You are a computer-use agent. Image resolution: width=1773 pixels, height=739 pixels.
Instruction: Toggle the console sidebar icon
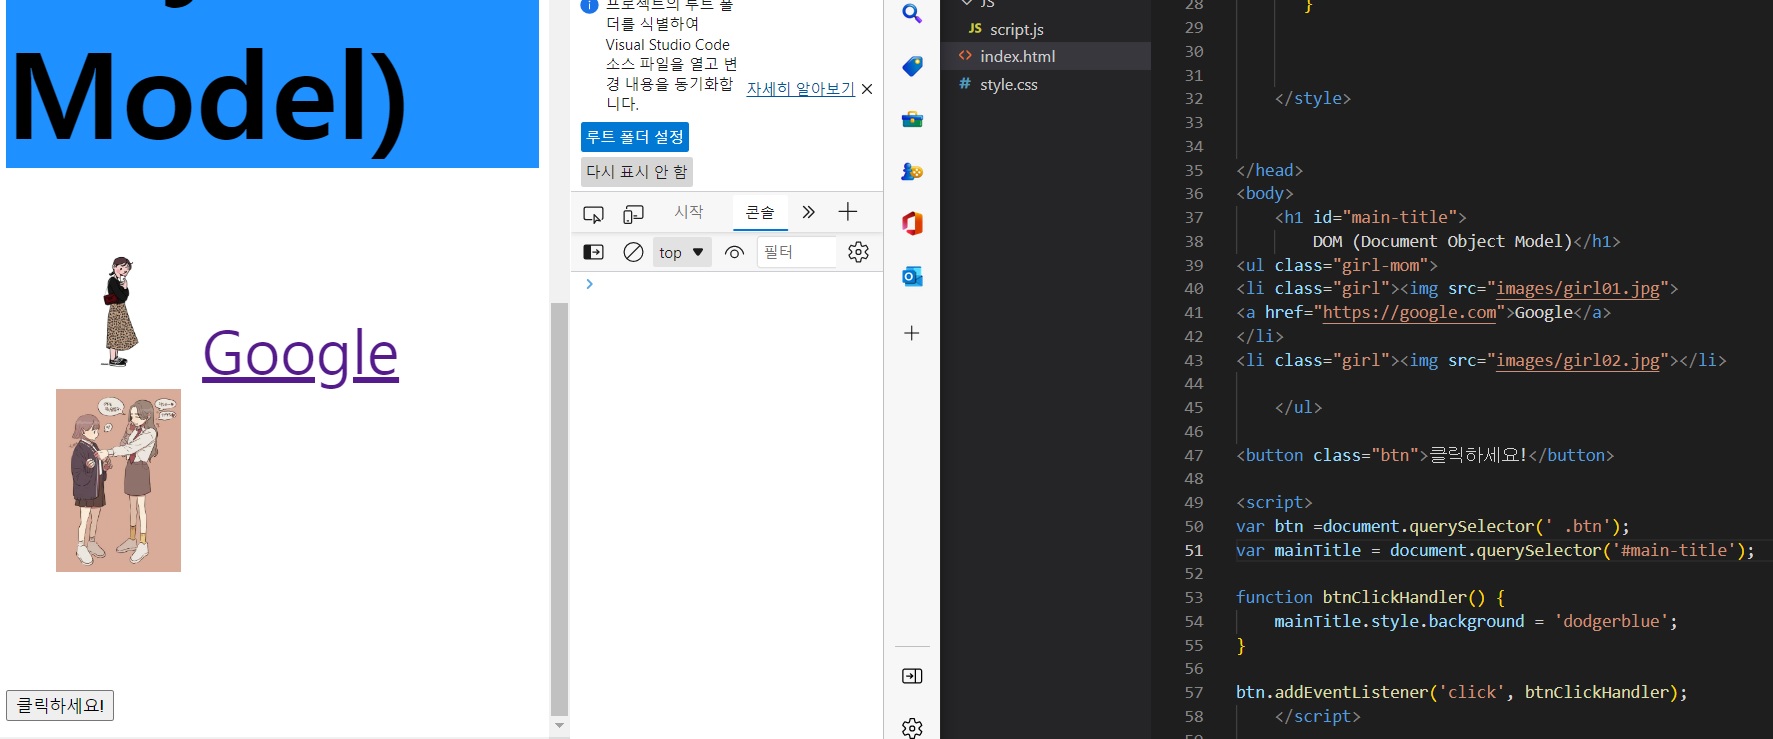click(593, 252)
